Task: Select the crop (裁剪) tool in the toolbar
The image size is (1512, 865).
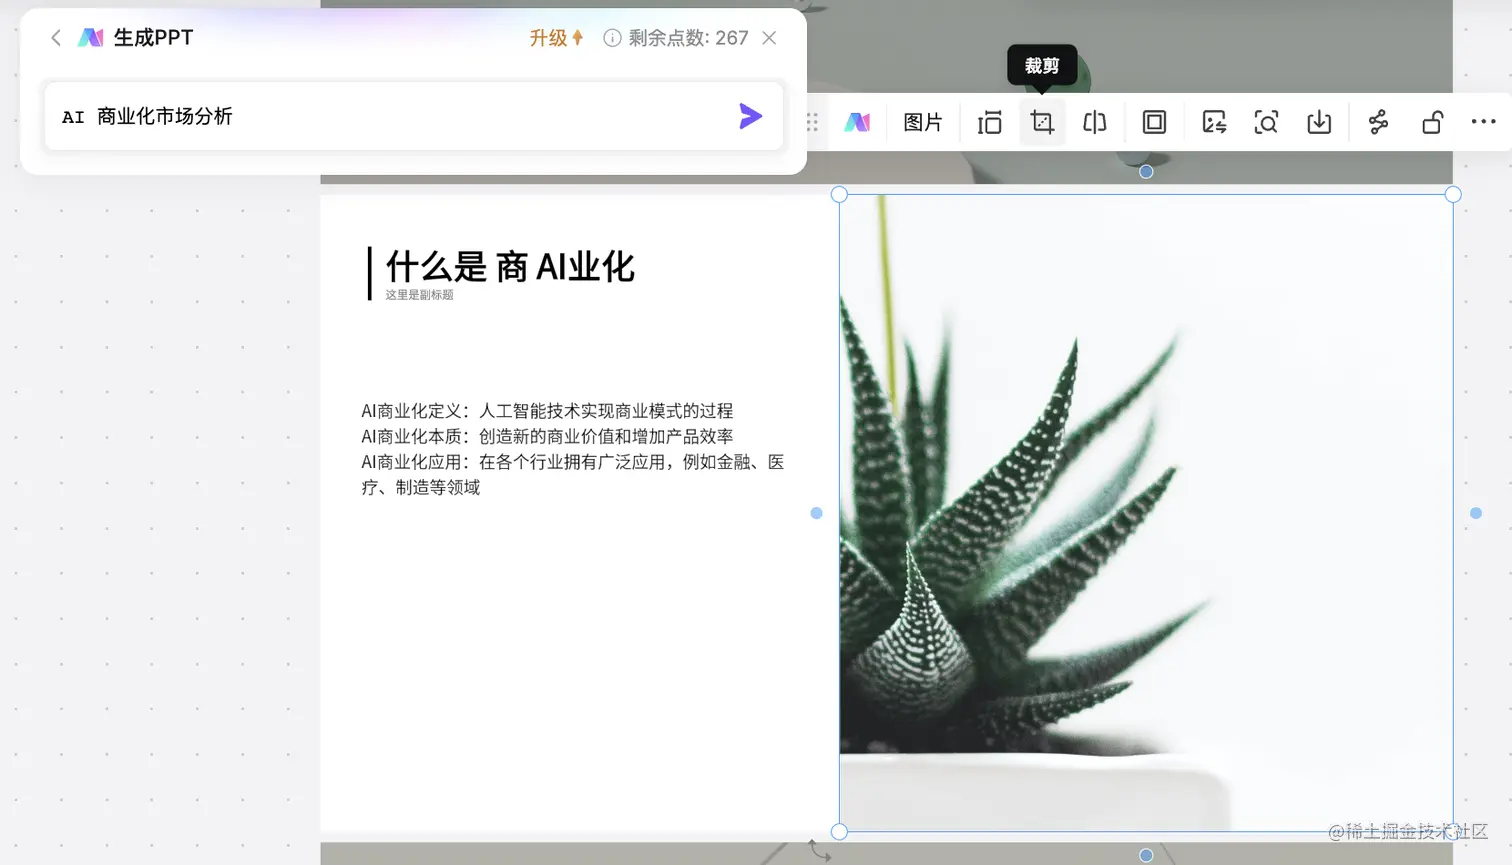Action: tap(1042, 121)
